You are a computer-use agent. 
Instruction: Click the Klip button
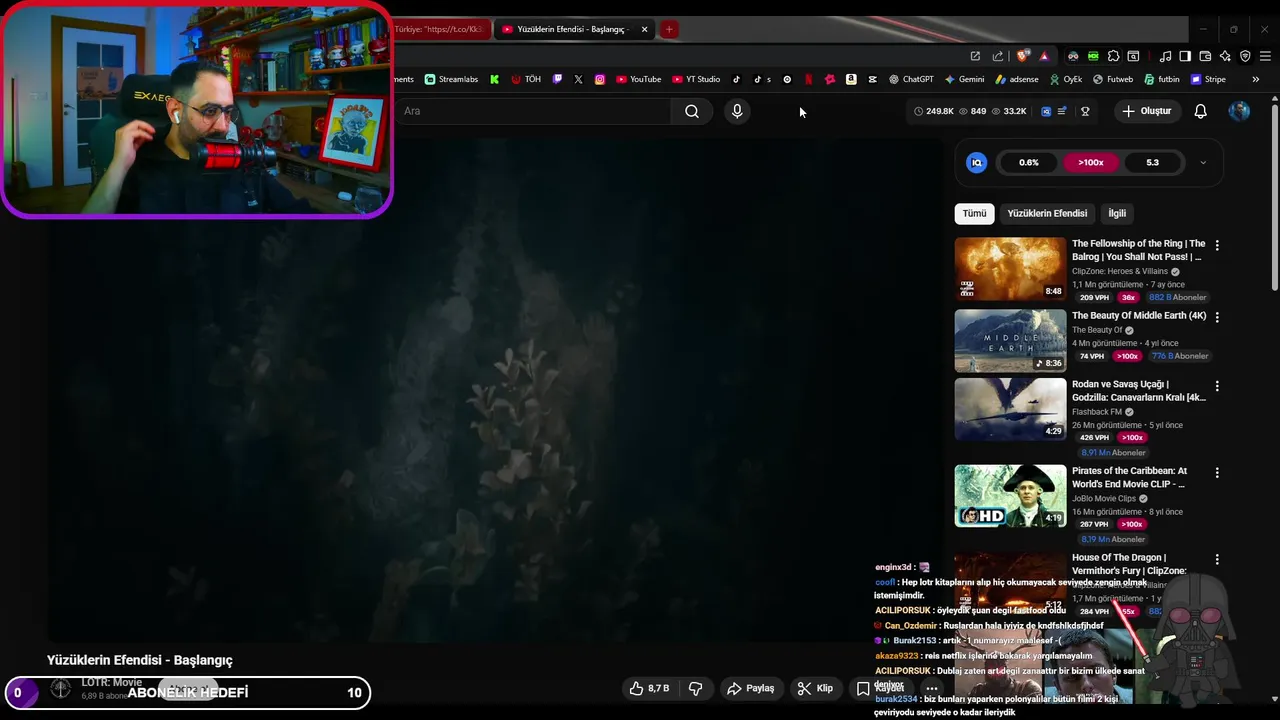tap(815, 688)
